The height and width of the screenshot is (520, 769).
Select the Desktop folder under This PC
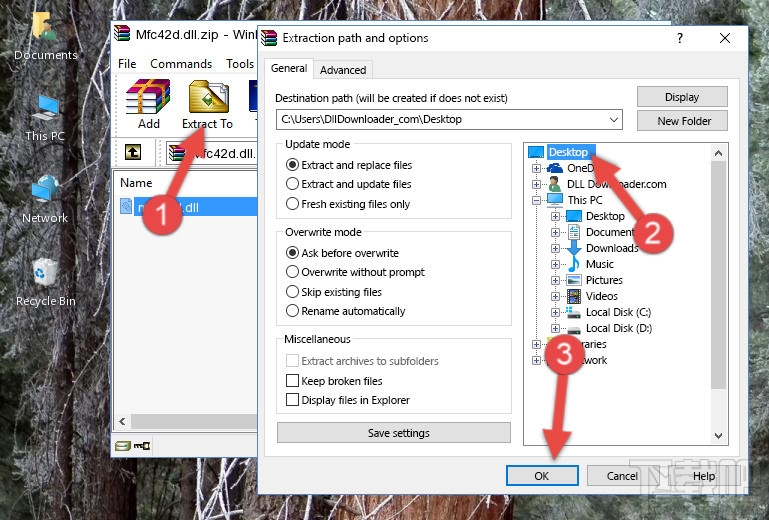click(605, 216)
